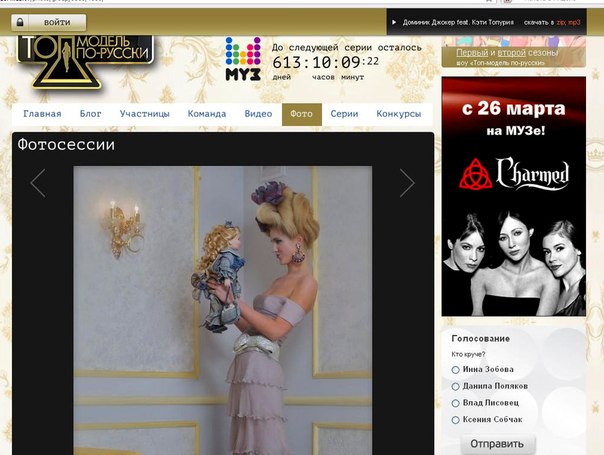Show next photo with right arrow
Screen dimensions: 604x455
coord(407,183)
